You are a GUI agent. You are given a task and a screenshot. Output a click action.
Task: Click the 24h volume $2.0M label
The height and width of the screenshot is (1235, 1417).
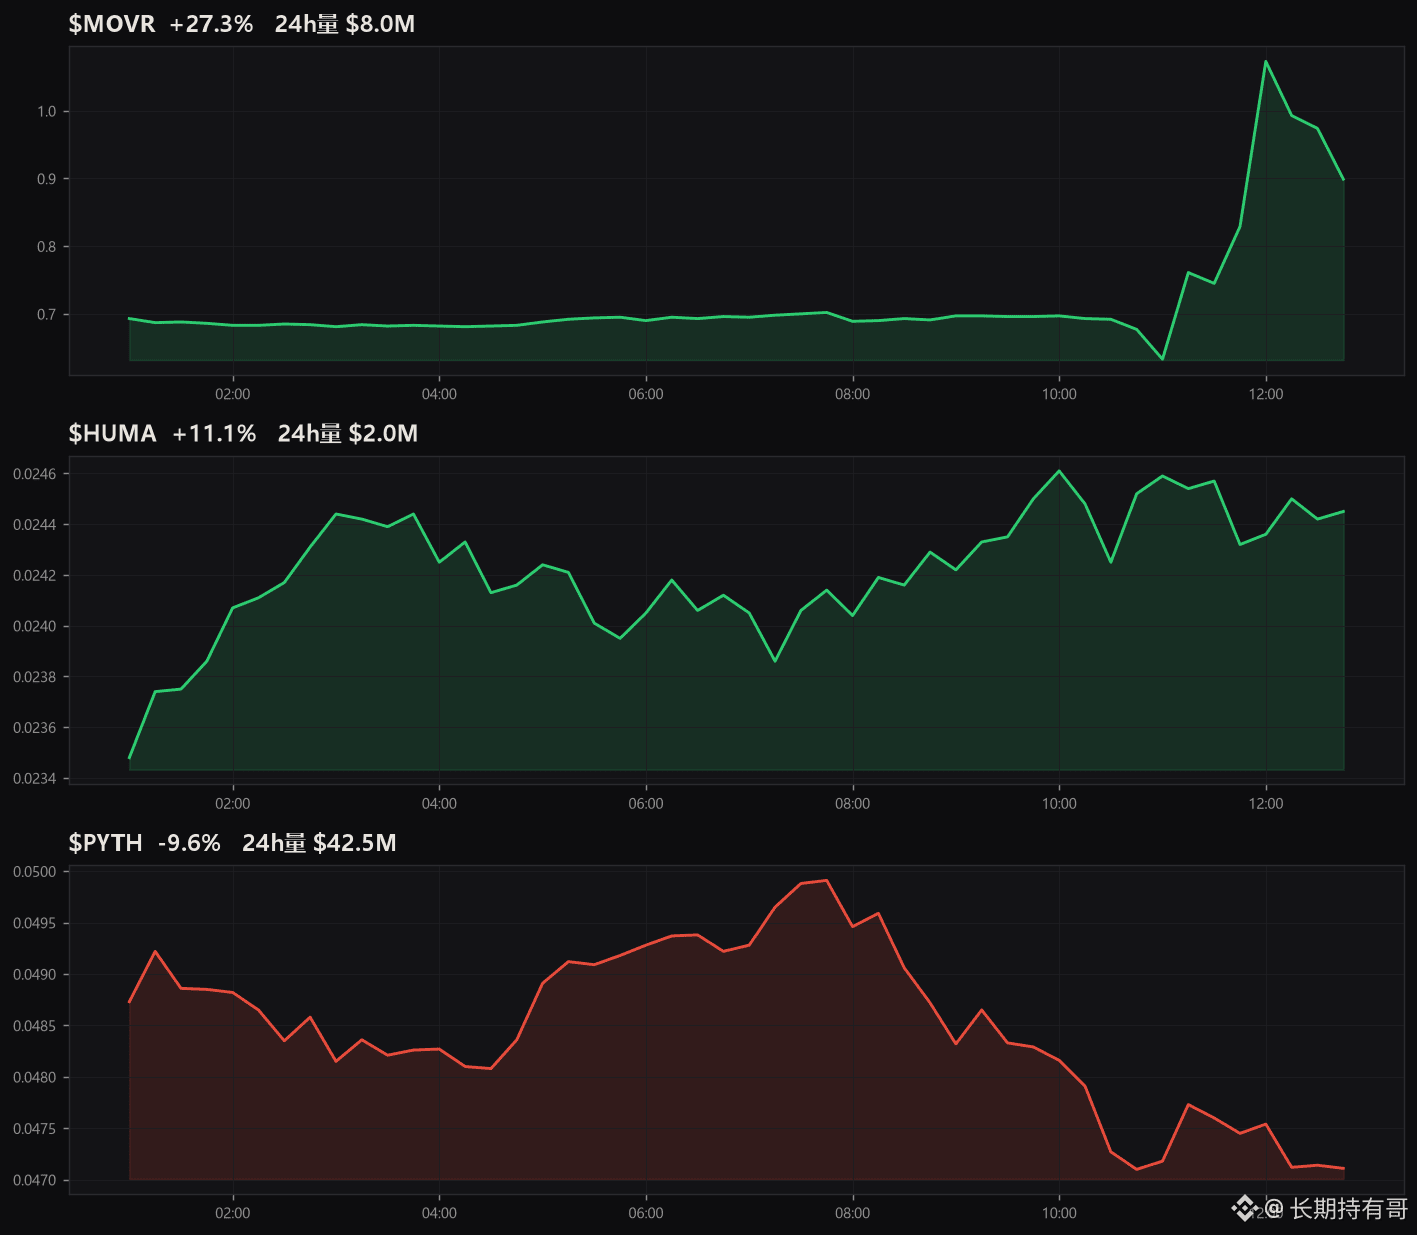point(348,433)
